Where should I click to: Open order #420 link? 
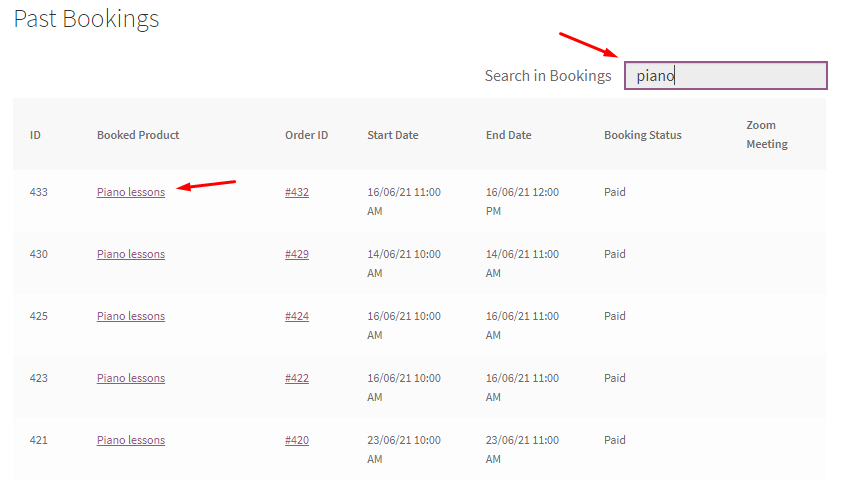tap(297, 440)
